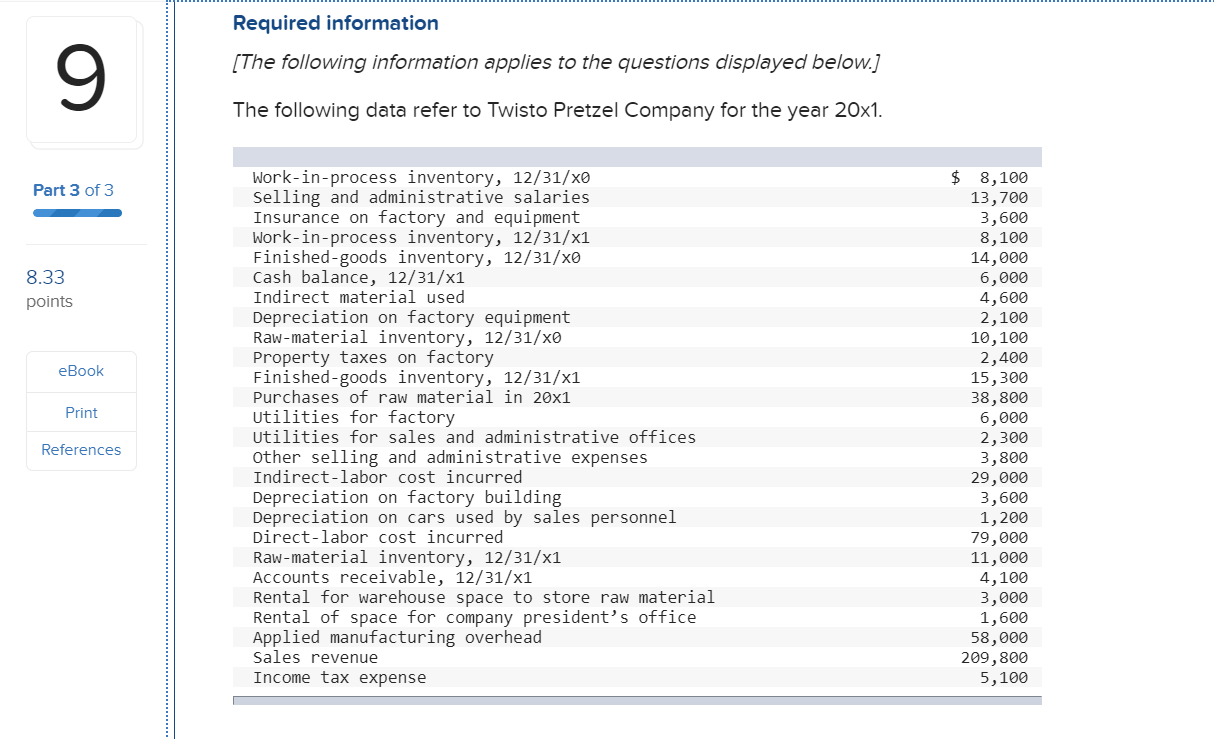
Task: Click Rental of space for president's office
Action: (474, 617)
